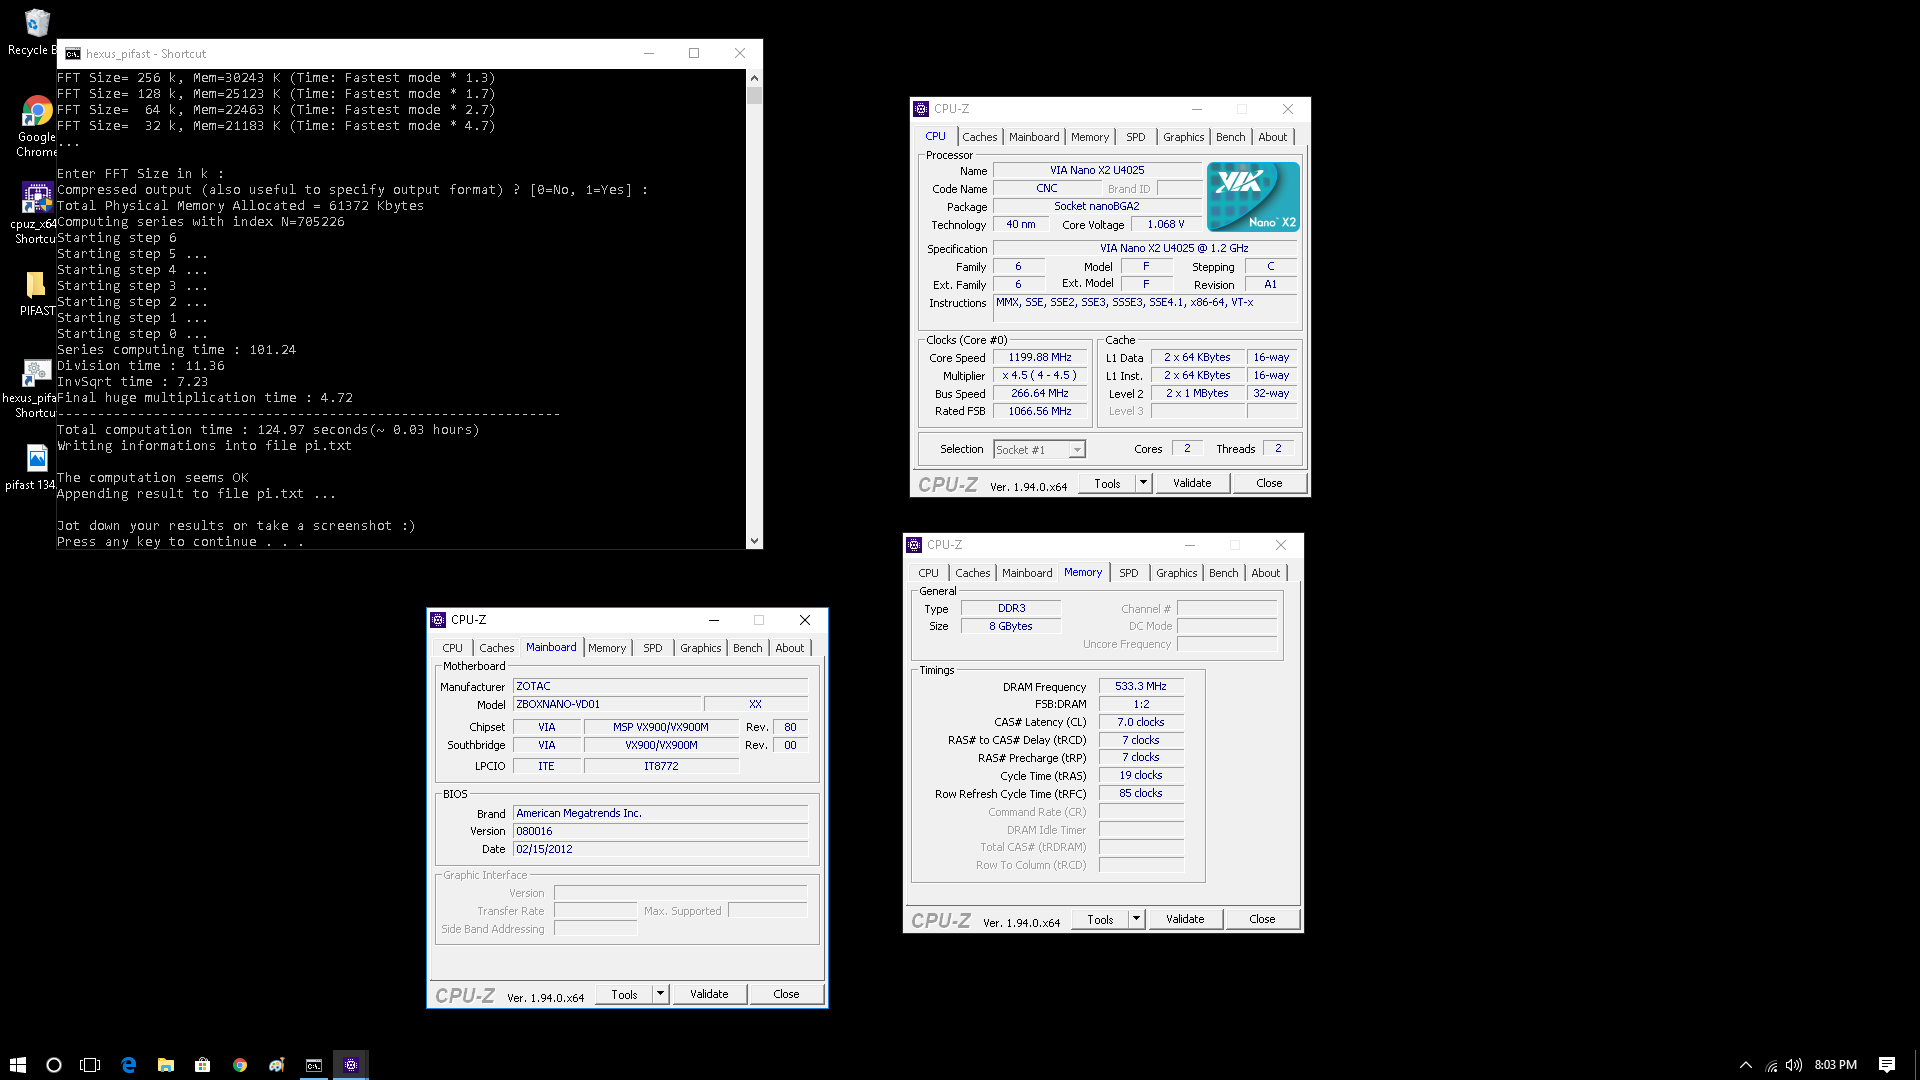This screenshot has height=1080, width=1920.
Task: Select Memory tab in the Mainboard window
Action: 607,648
